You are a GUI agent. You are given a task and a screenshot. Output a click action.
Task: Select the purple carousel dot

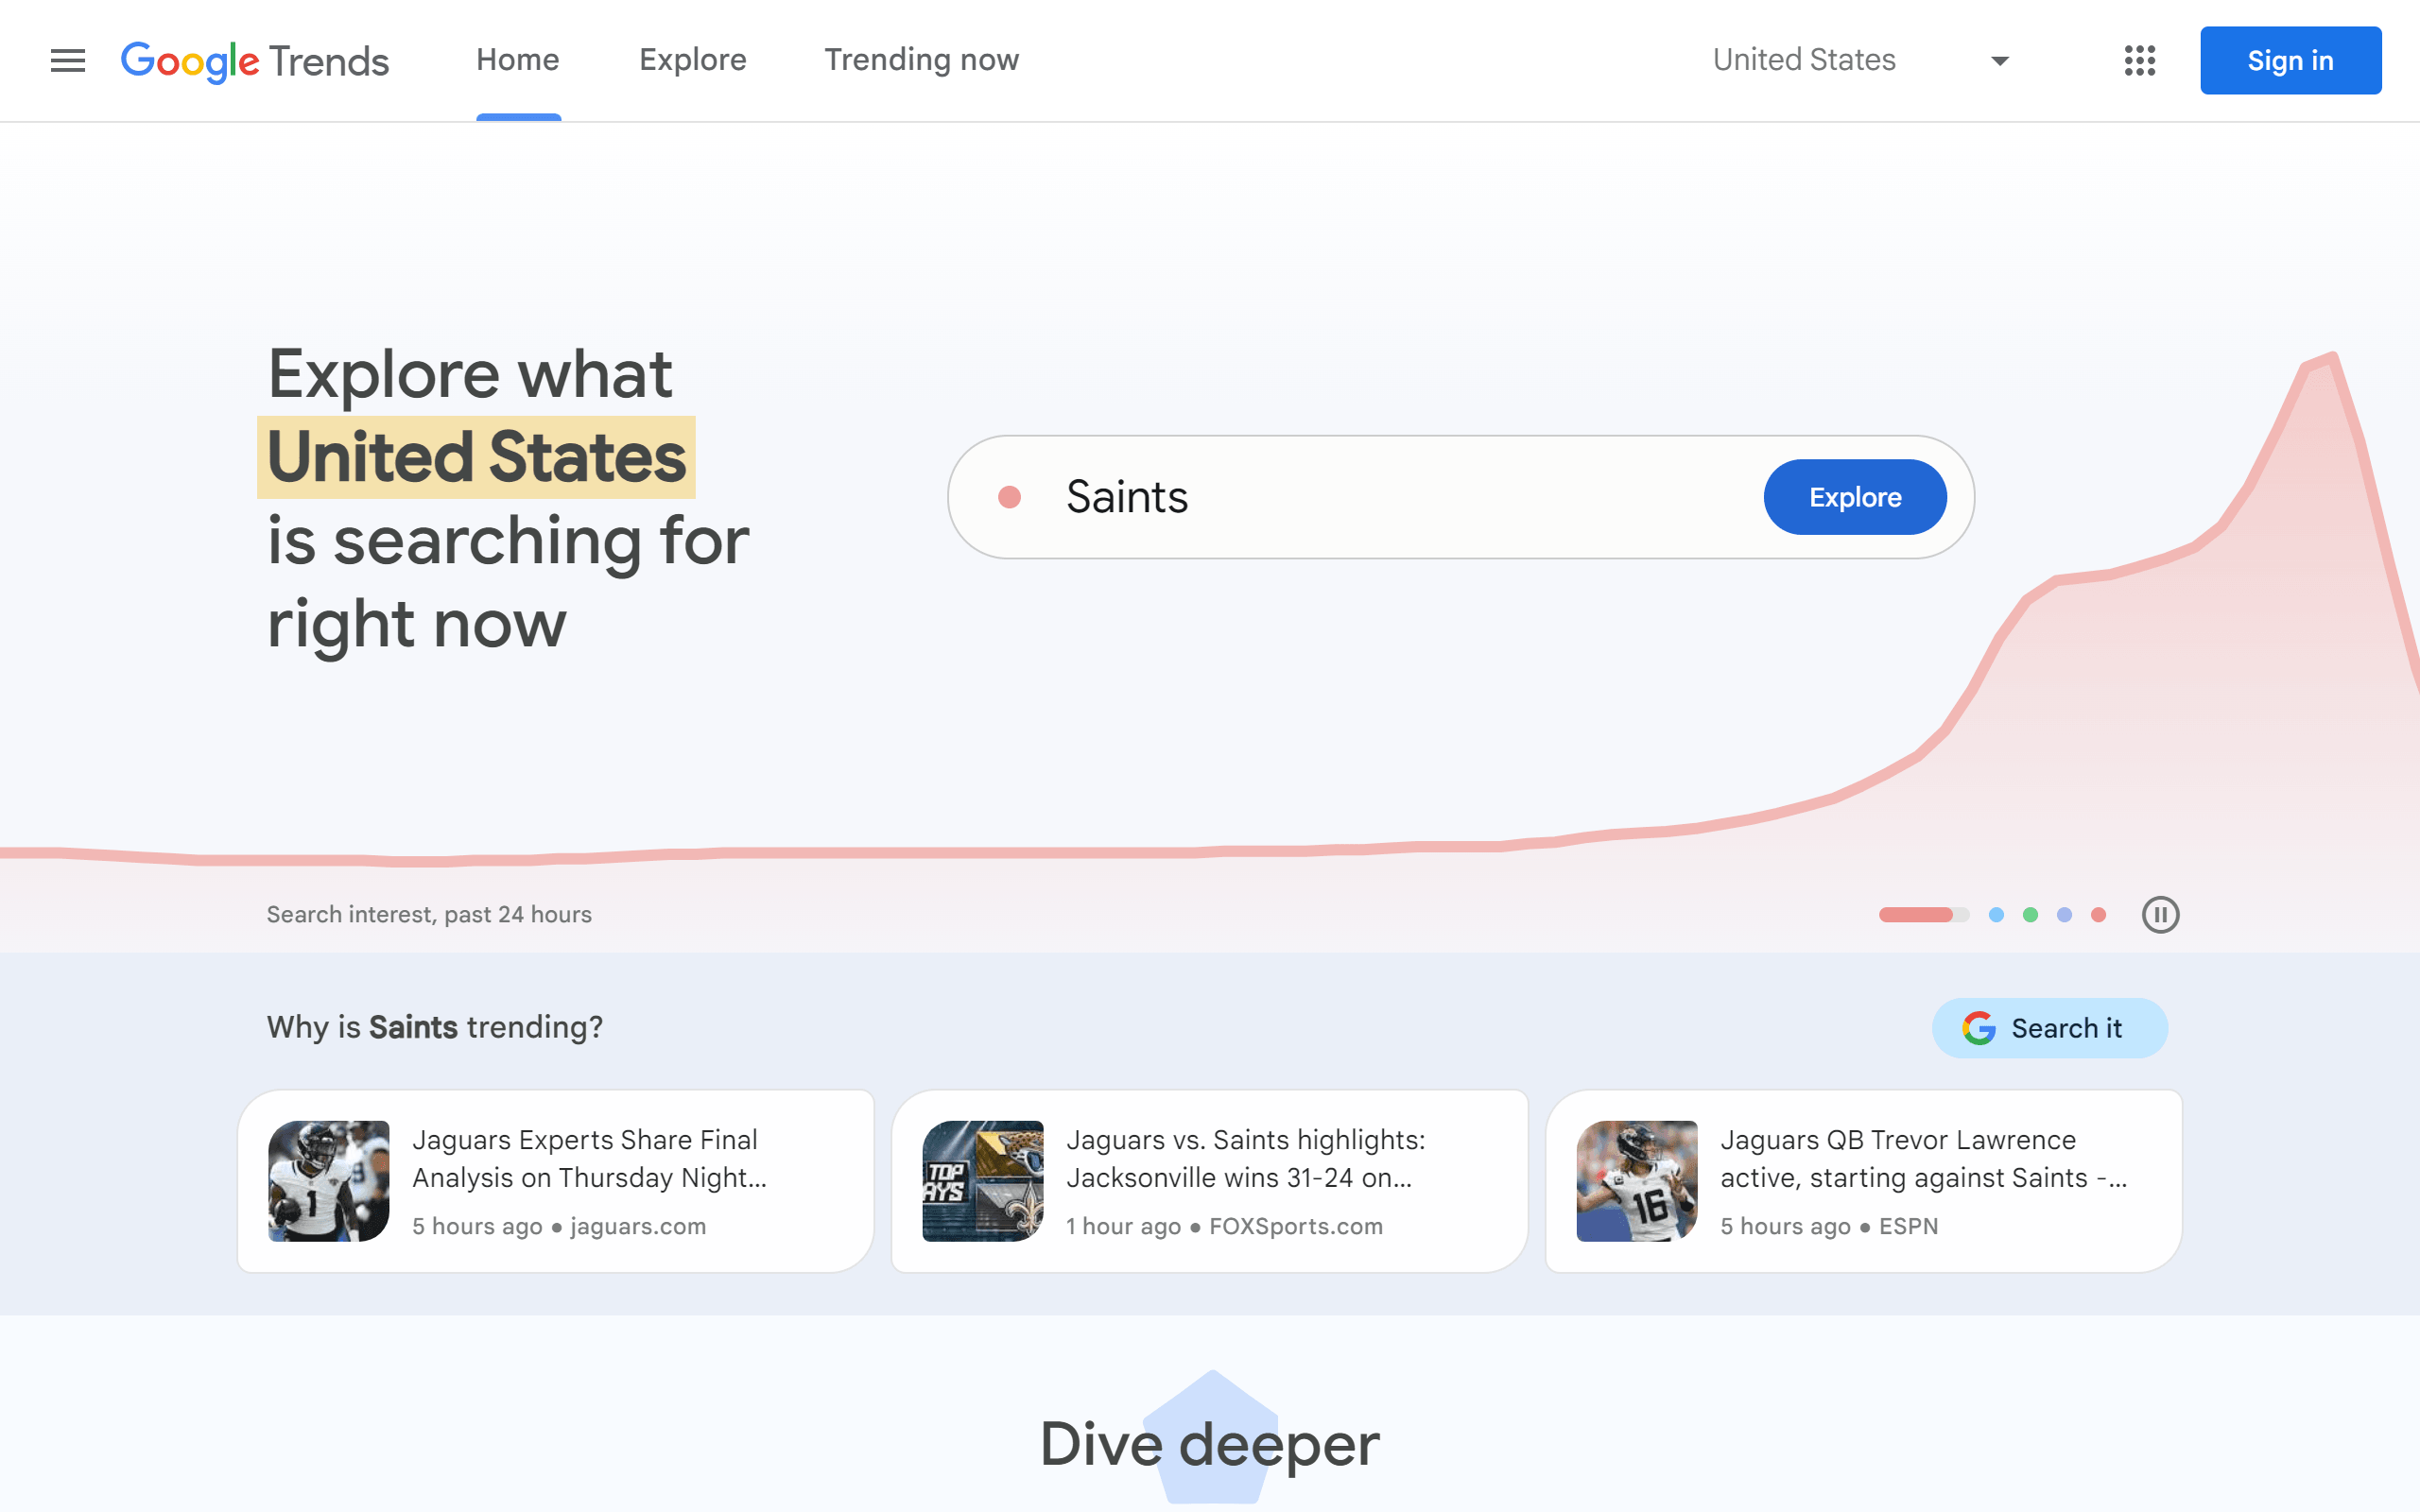point(2064,914)
